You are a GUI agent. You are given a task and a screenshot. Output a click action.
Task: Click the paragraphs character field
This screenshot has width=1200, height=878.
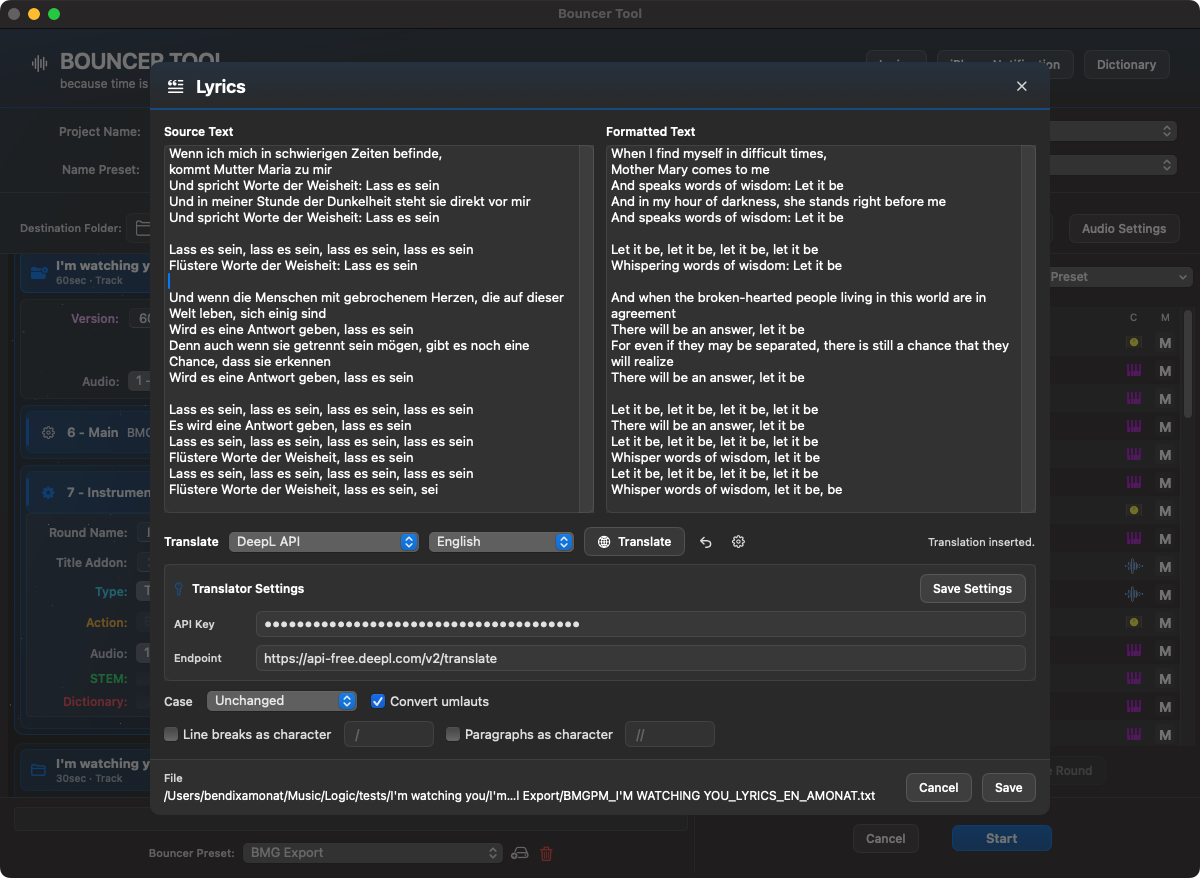point(670,735)
